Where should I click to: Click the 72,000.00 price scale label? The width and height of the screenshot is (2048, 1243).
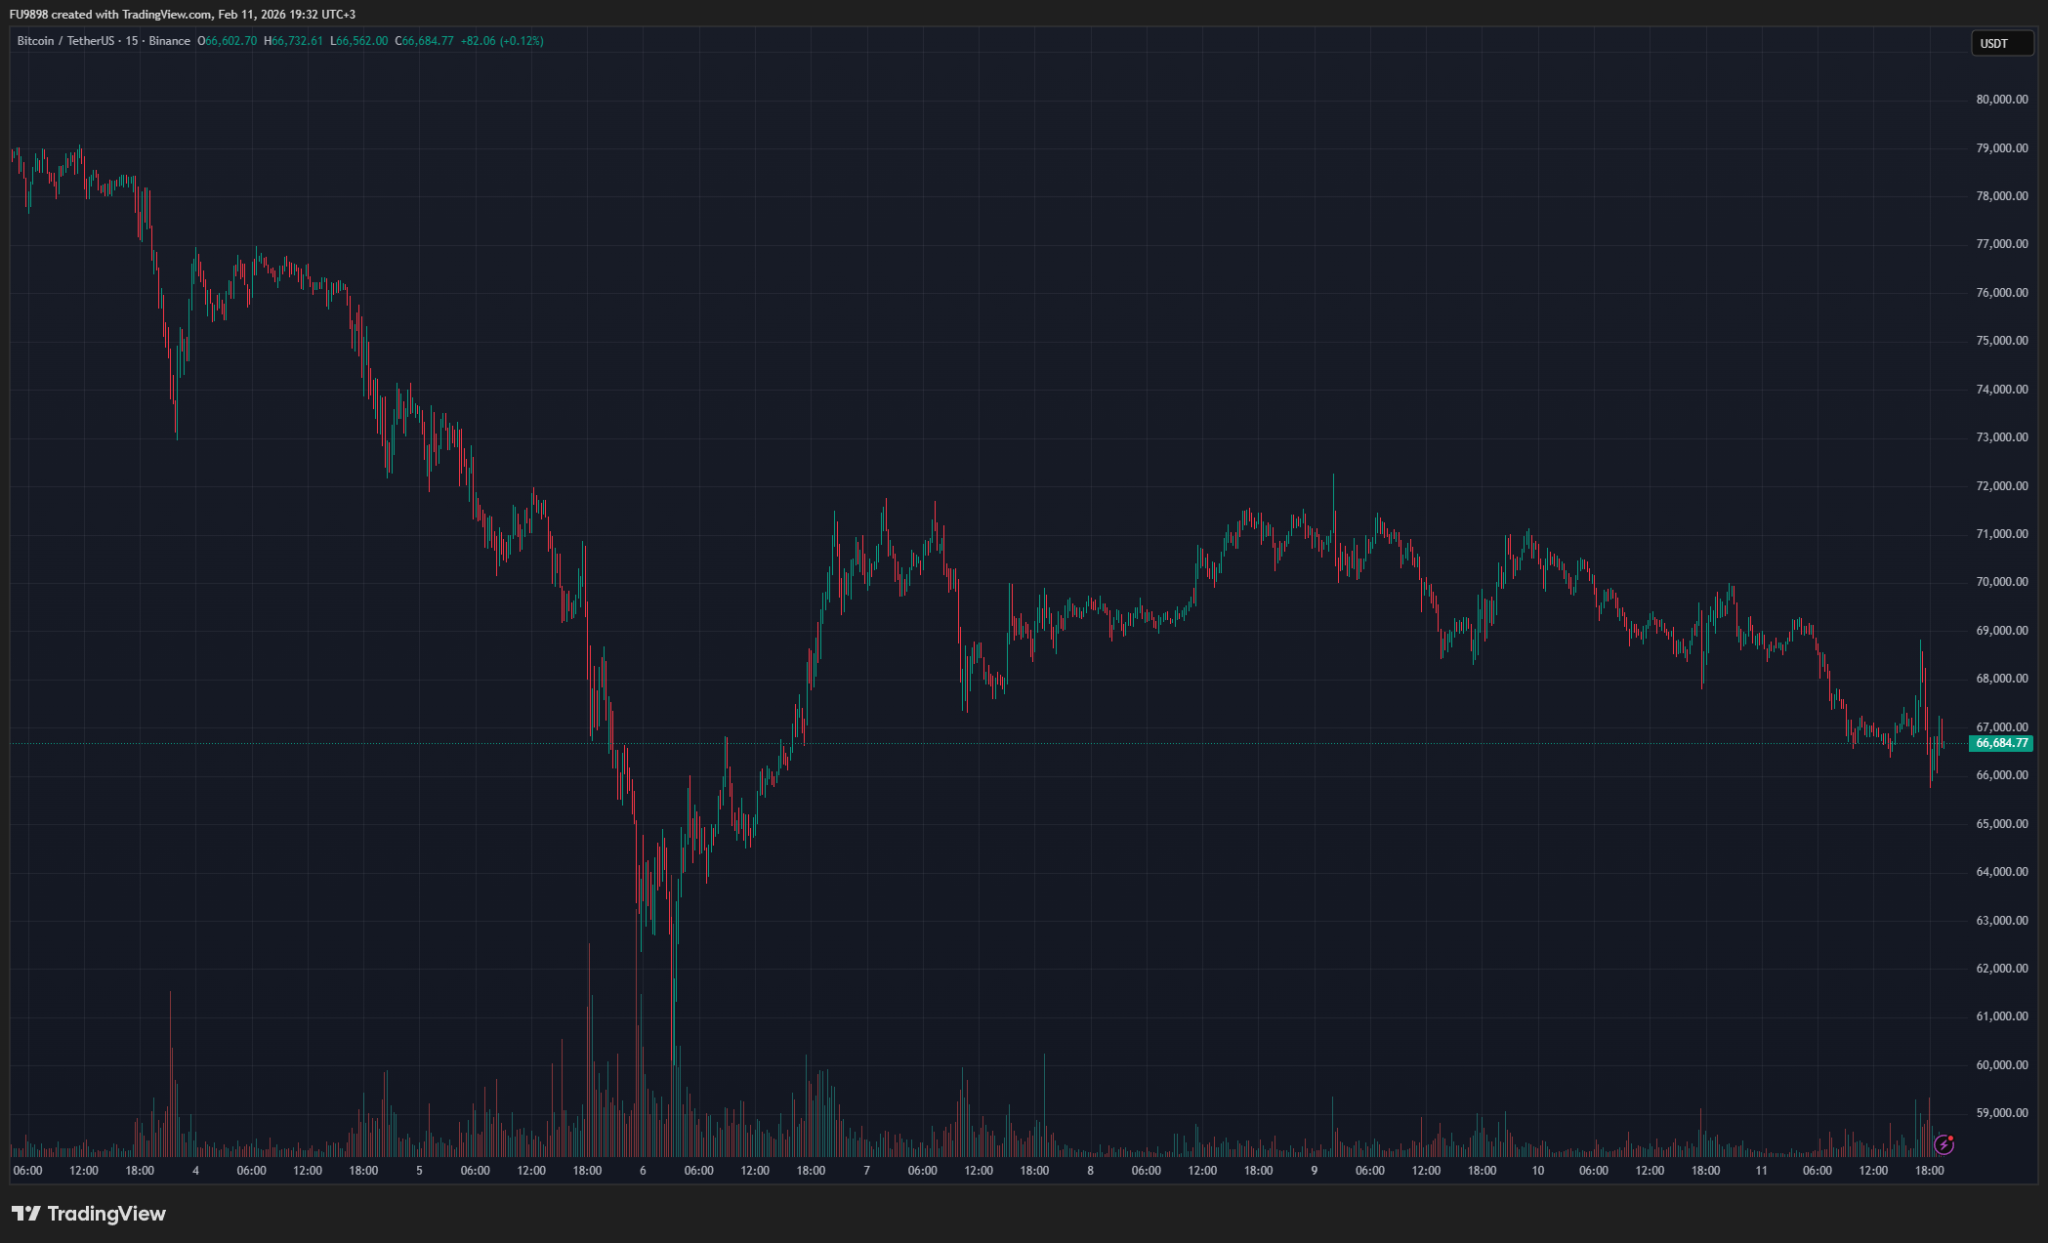pyautogui.click(x=2001, y=486)
